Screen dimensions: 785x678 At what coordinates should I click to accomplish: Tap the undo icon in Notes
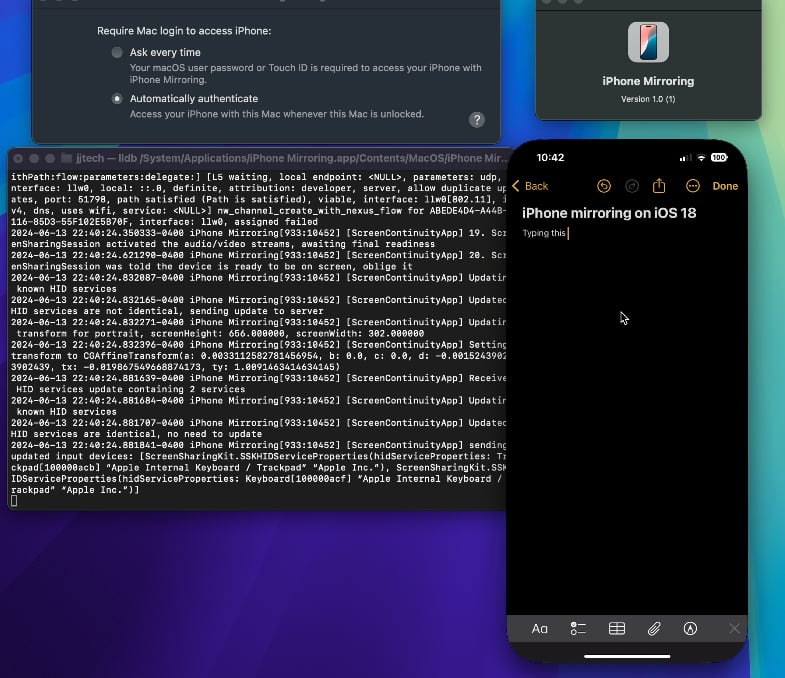click(x=603, y=186)
